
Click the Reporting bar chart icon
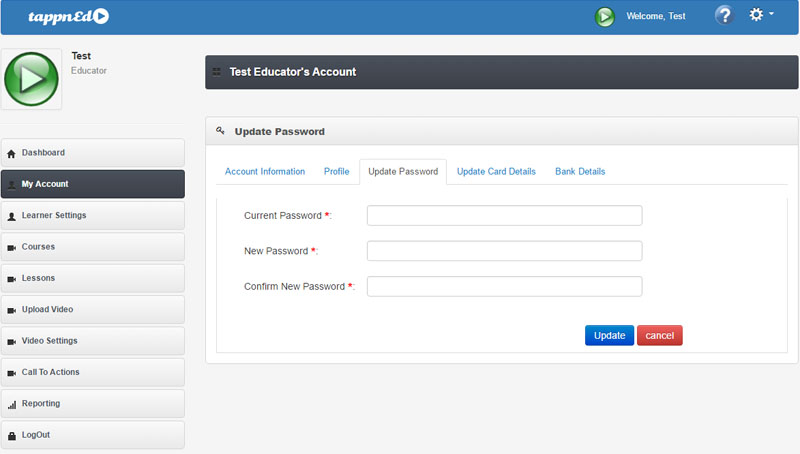pos(11,405)
